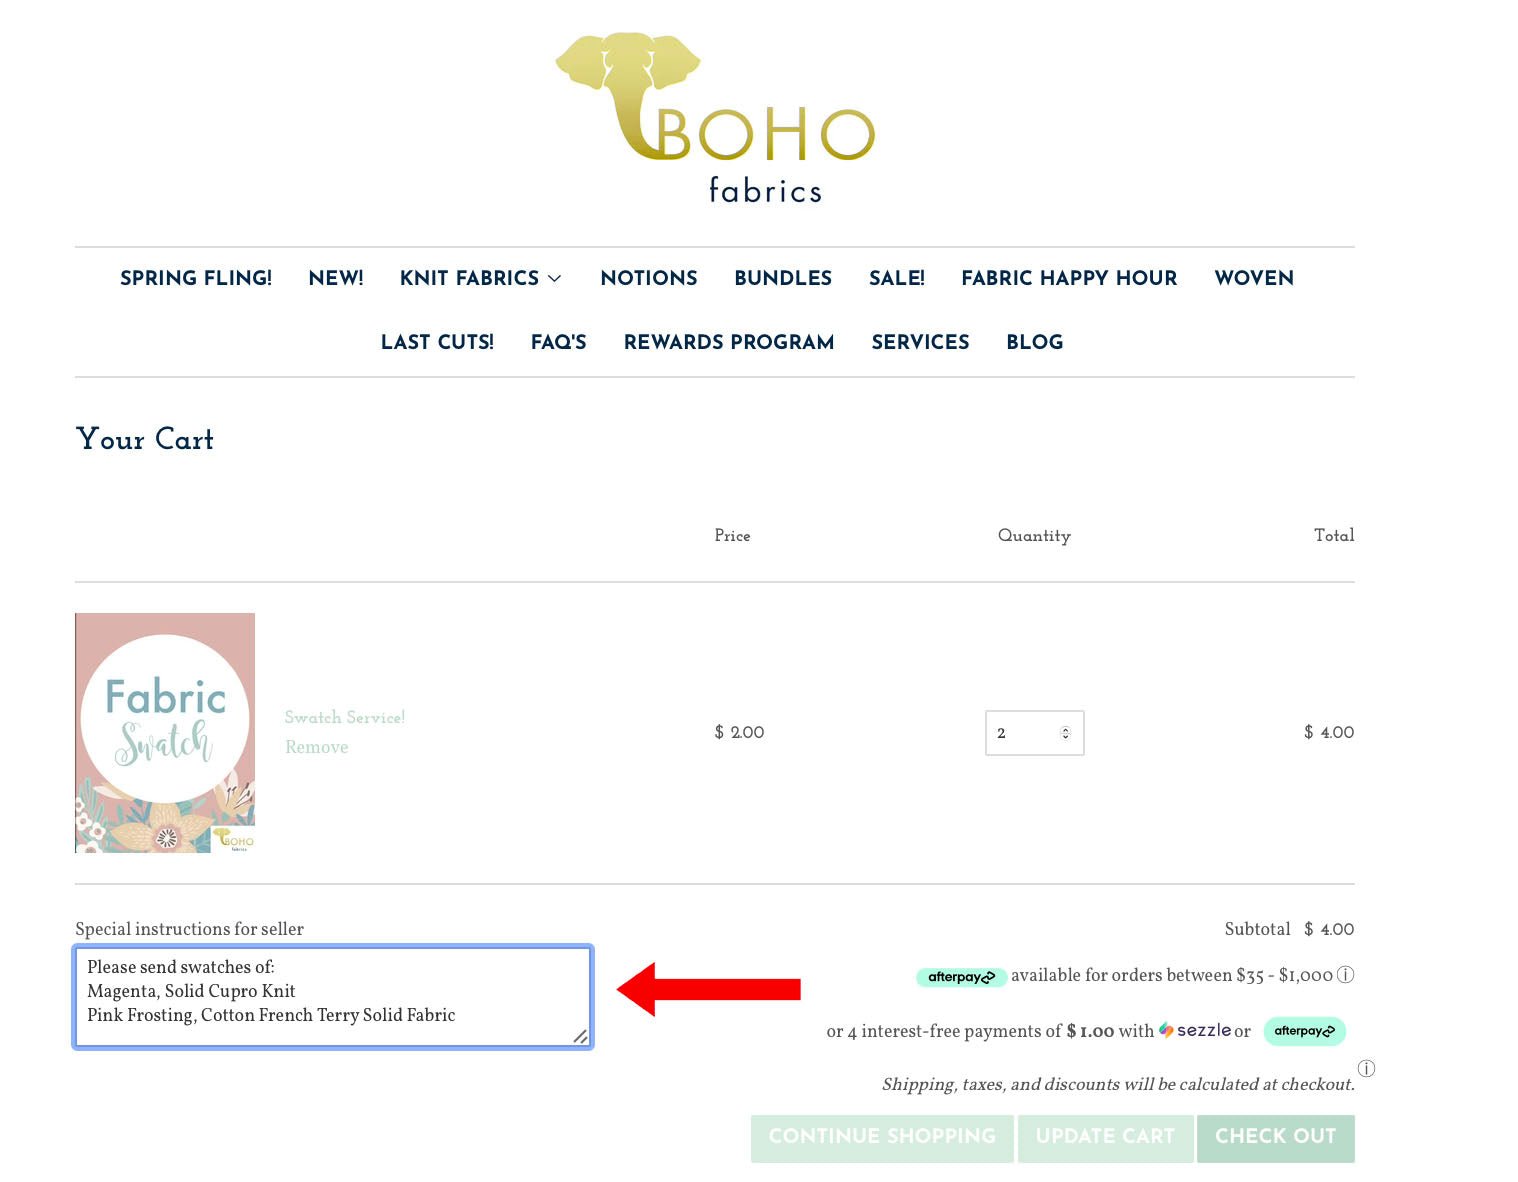Select the quantity input field

pos(1020,733)
